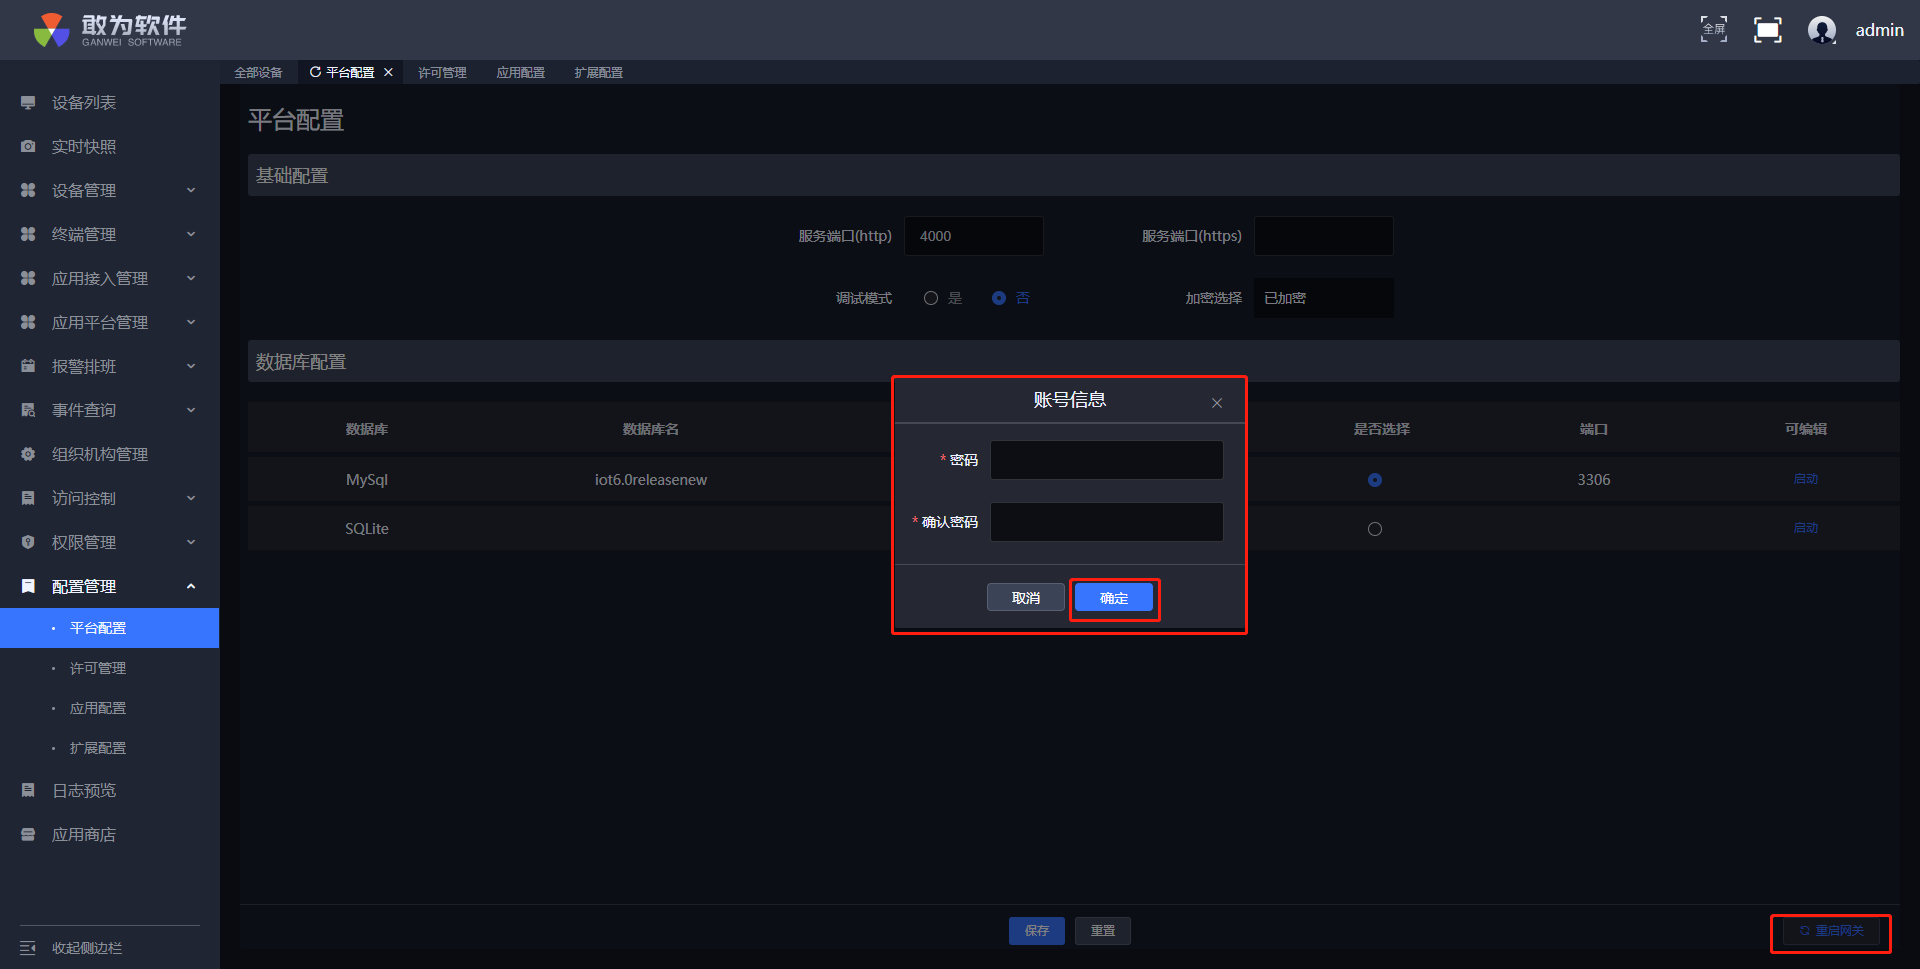Collapse the sidebar using 收起侧边栏 icon

[28, 948]
